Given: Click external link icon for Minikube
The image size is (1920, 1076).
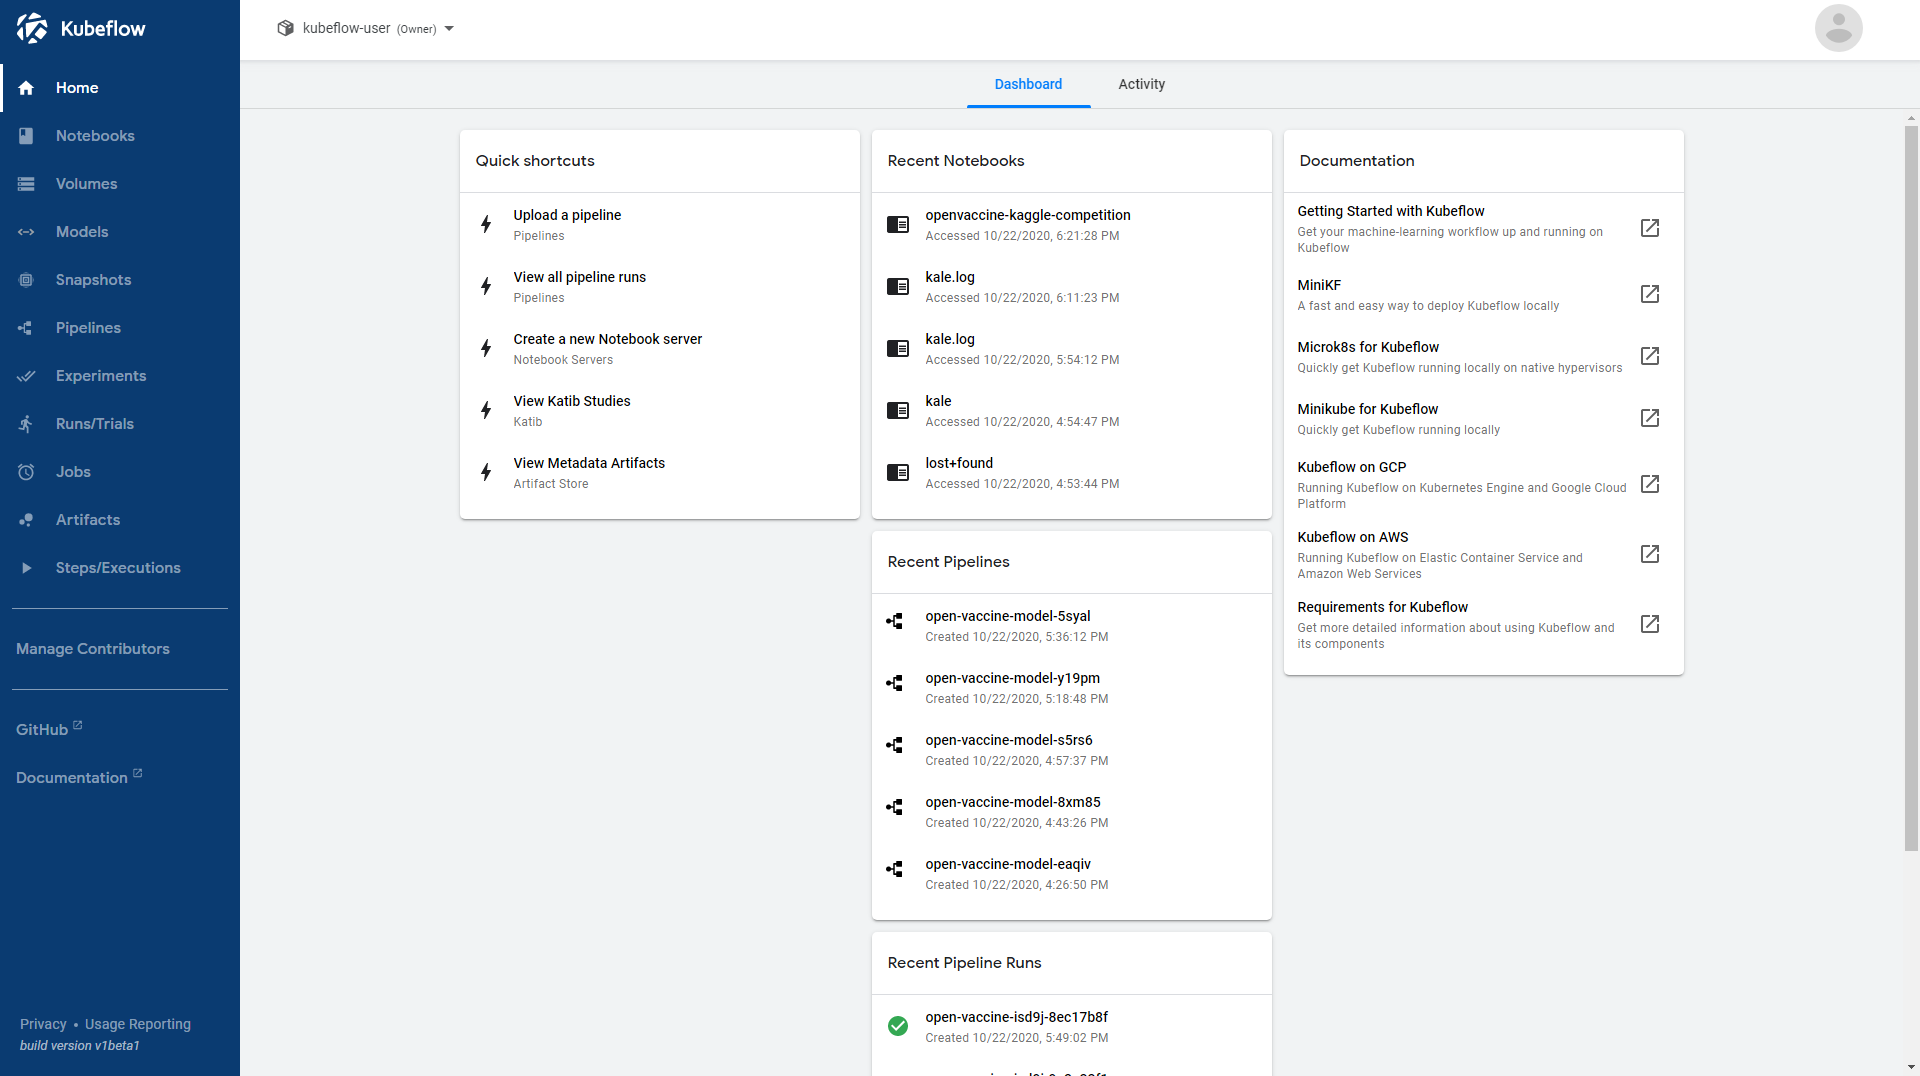Looking at the screenshot, I should pos(1650,418).
